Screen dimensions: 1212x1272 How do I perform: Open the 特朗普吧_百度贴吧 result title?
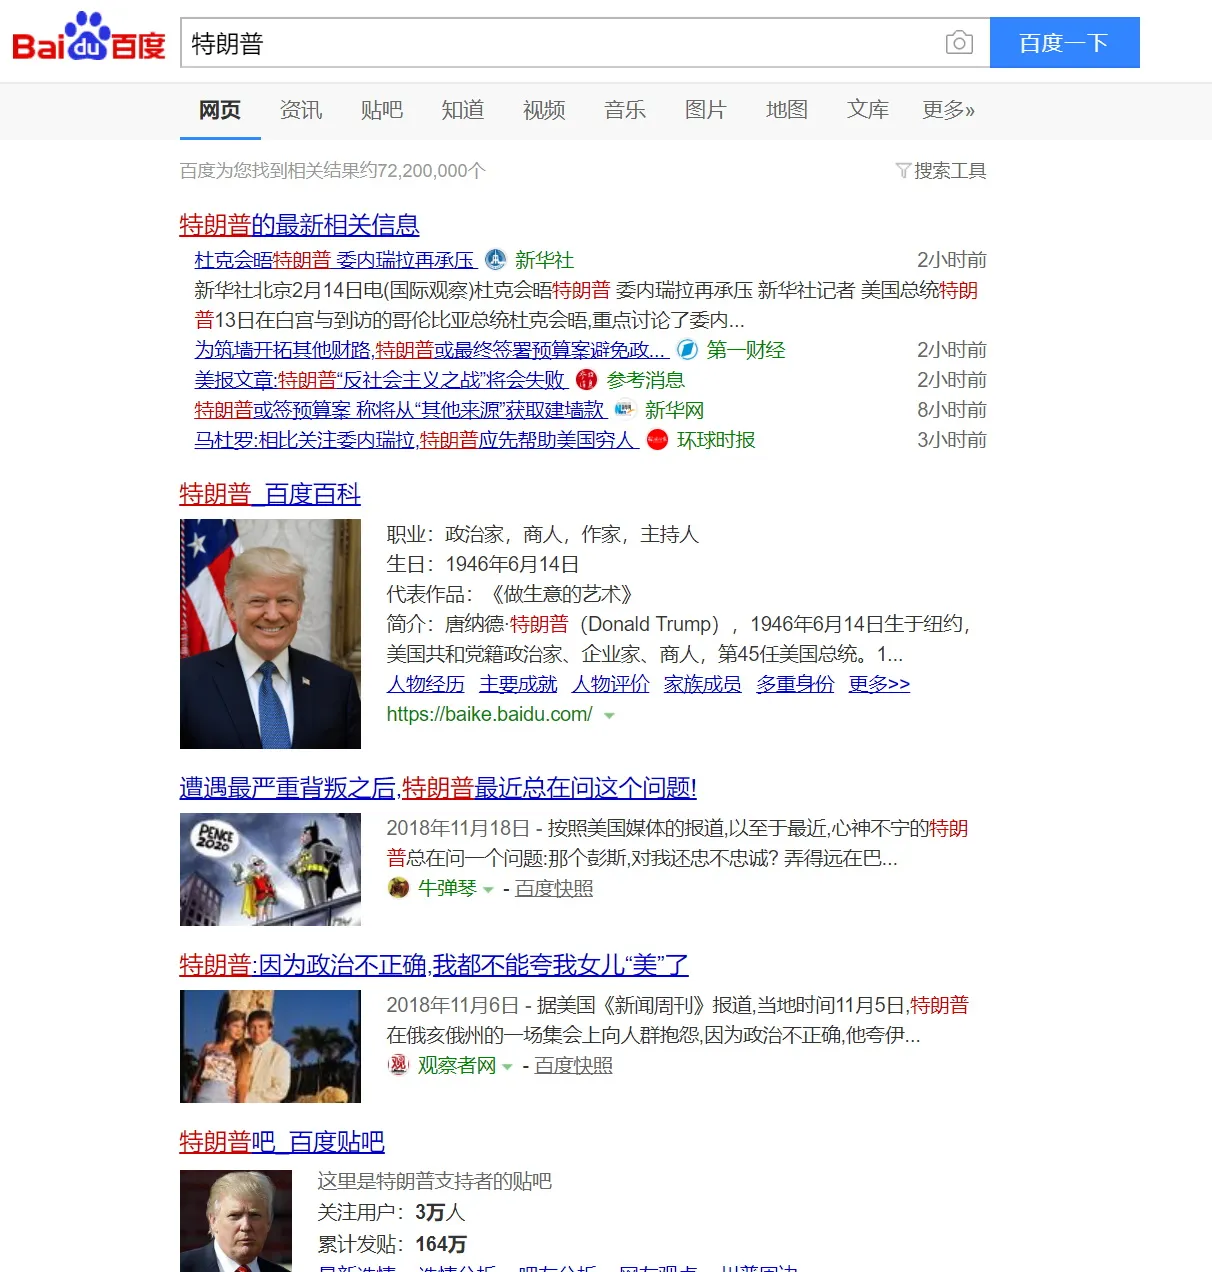(x=282, y=1142)
